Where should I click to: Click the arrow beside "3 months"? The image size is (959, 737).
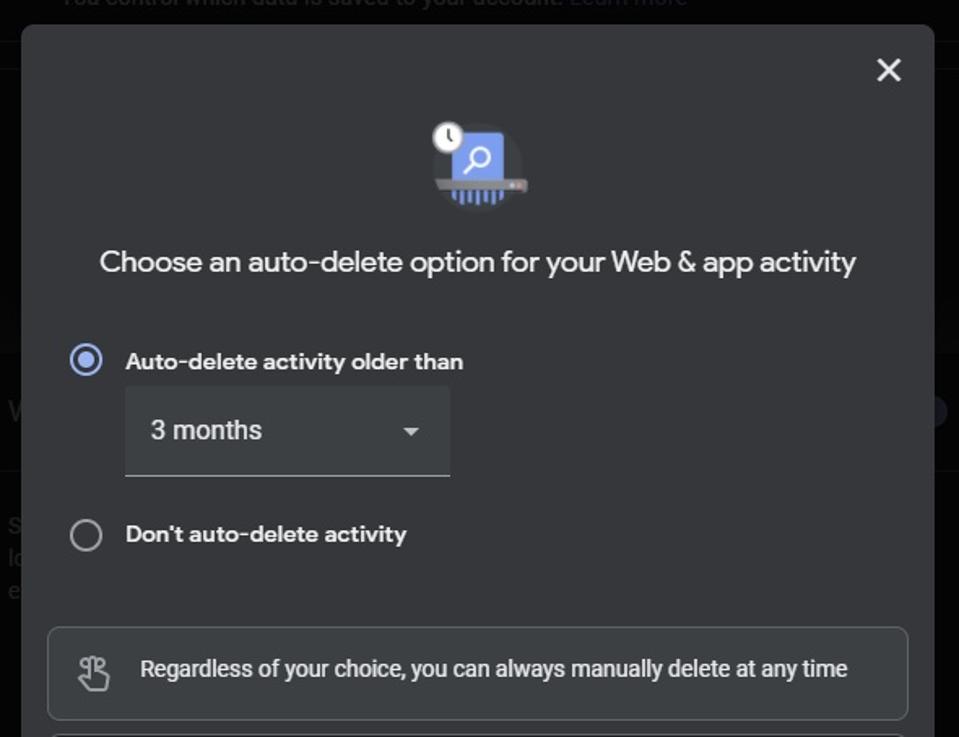click(410, 431)
